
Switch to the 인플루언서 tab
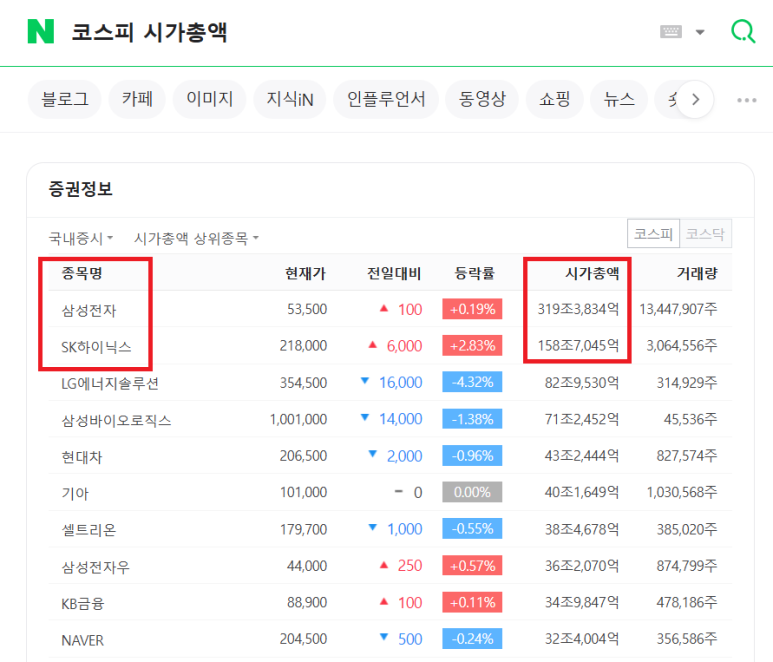click(386, 100)
